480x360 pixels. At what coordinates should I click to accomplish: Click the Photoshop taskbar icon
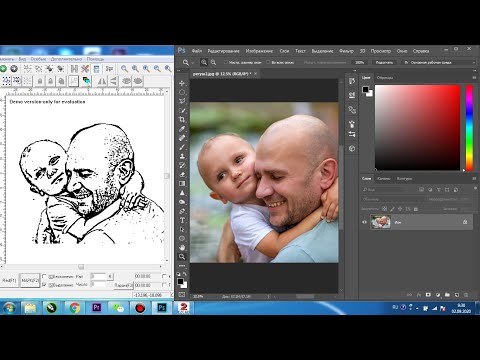162,308
